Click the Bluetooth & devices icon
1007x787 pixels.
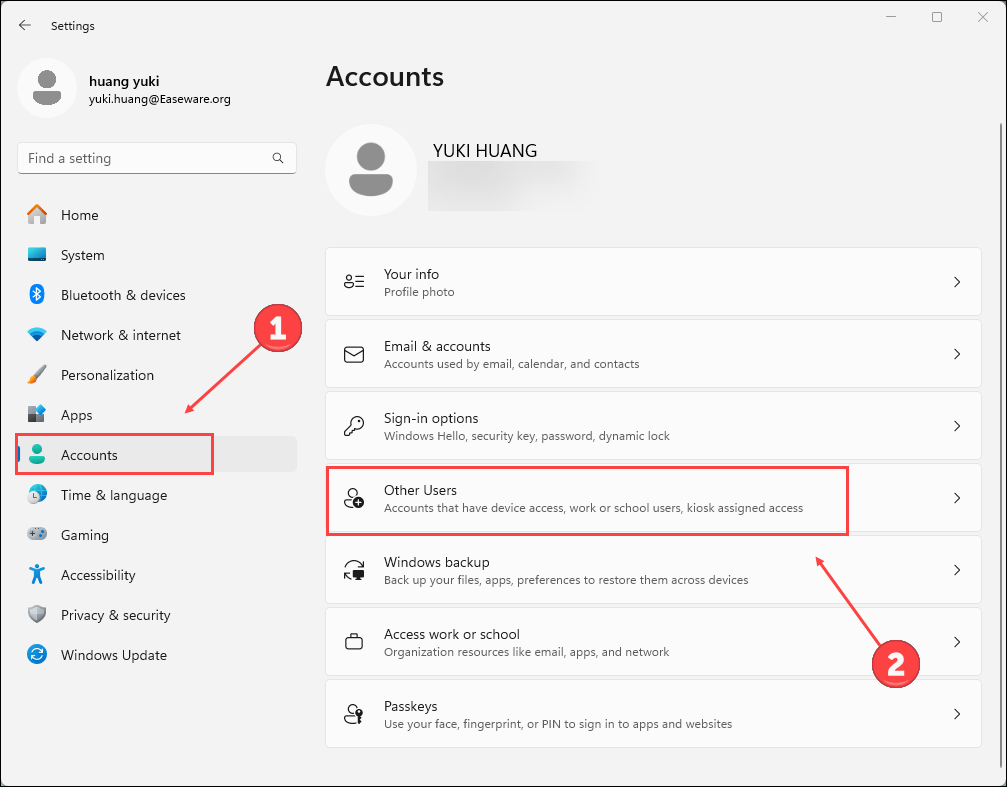coord(37,295)
